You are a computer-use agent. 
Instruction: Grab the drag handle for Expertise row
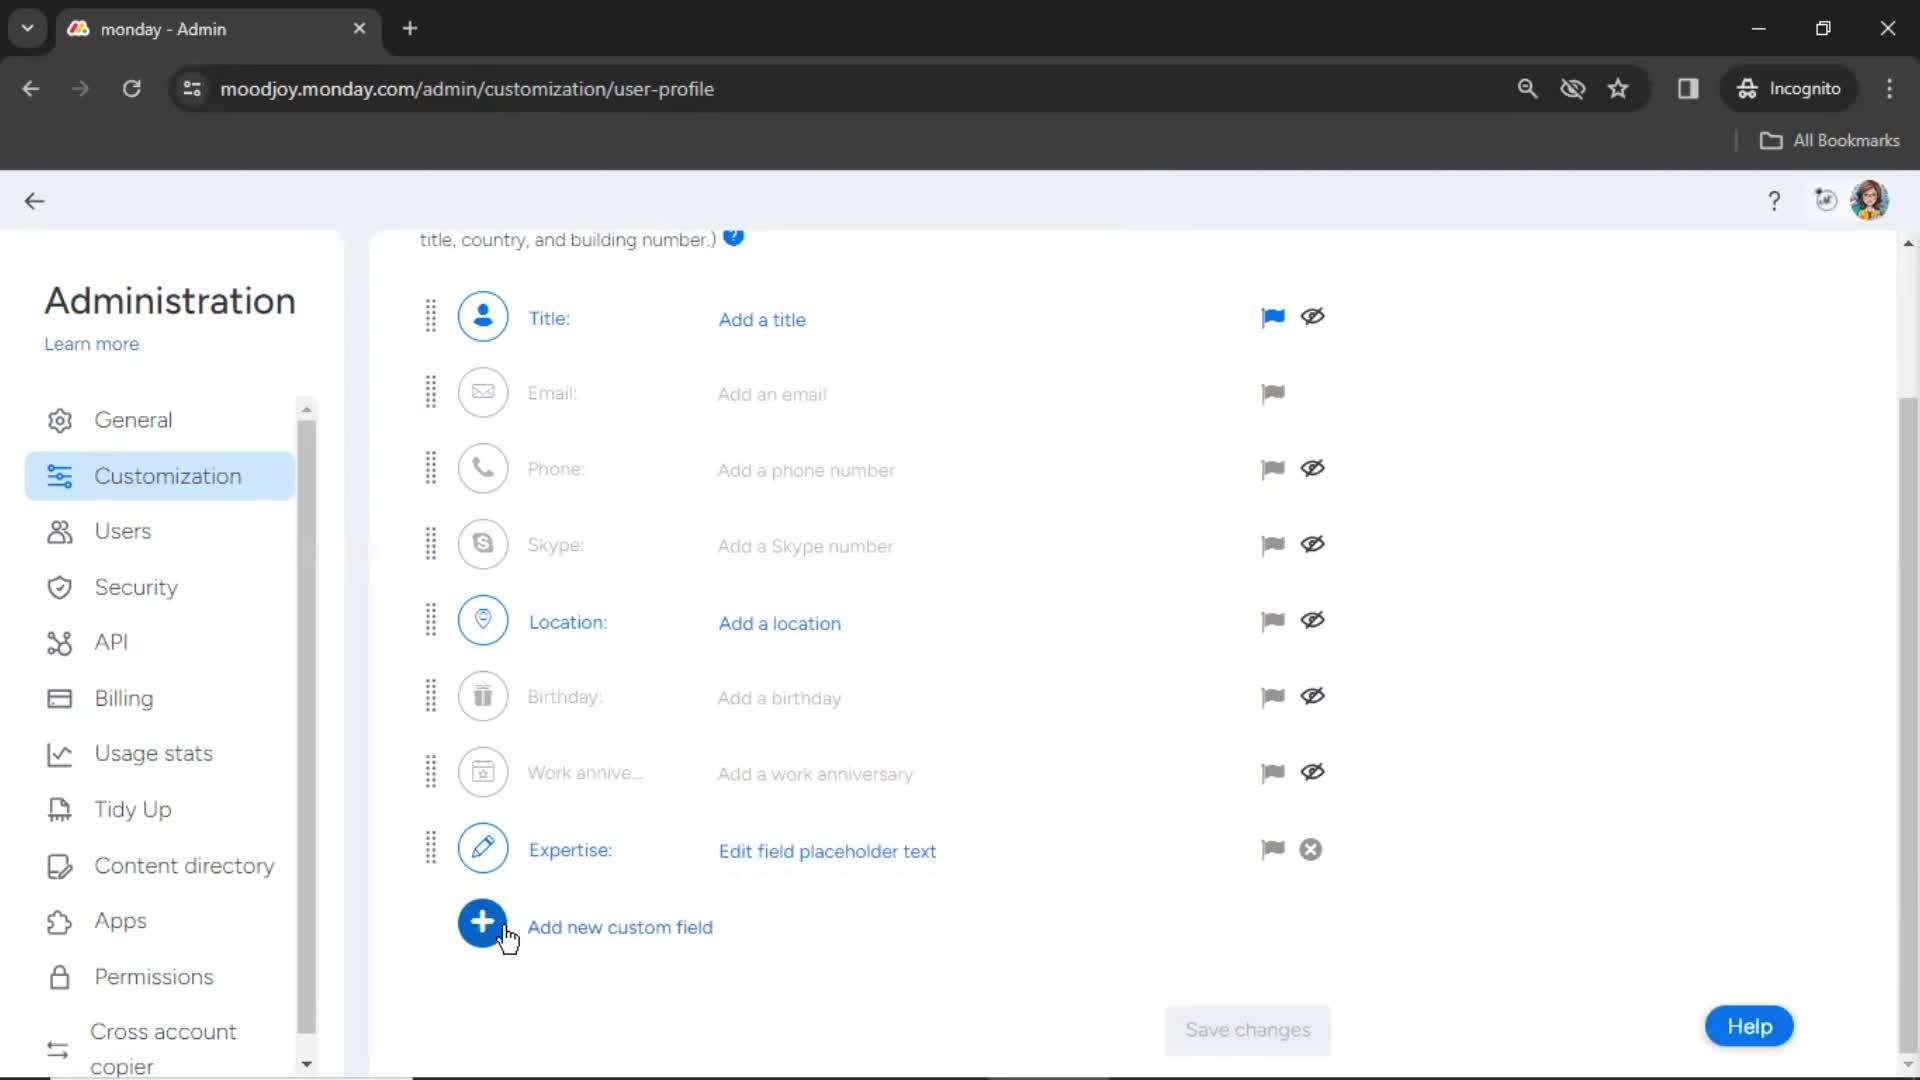[x=431, y=848]
